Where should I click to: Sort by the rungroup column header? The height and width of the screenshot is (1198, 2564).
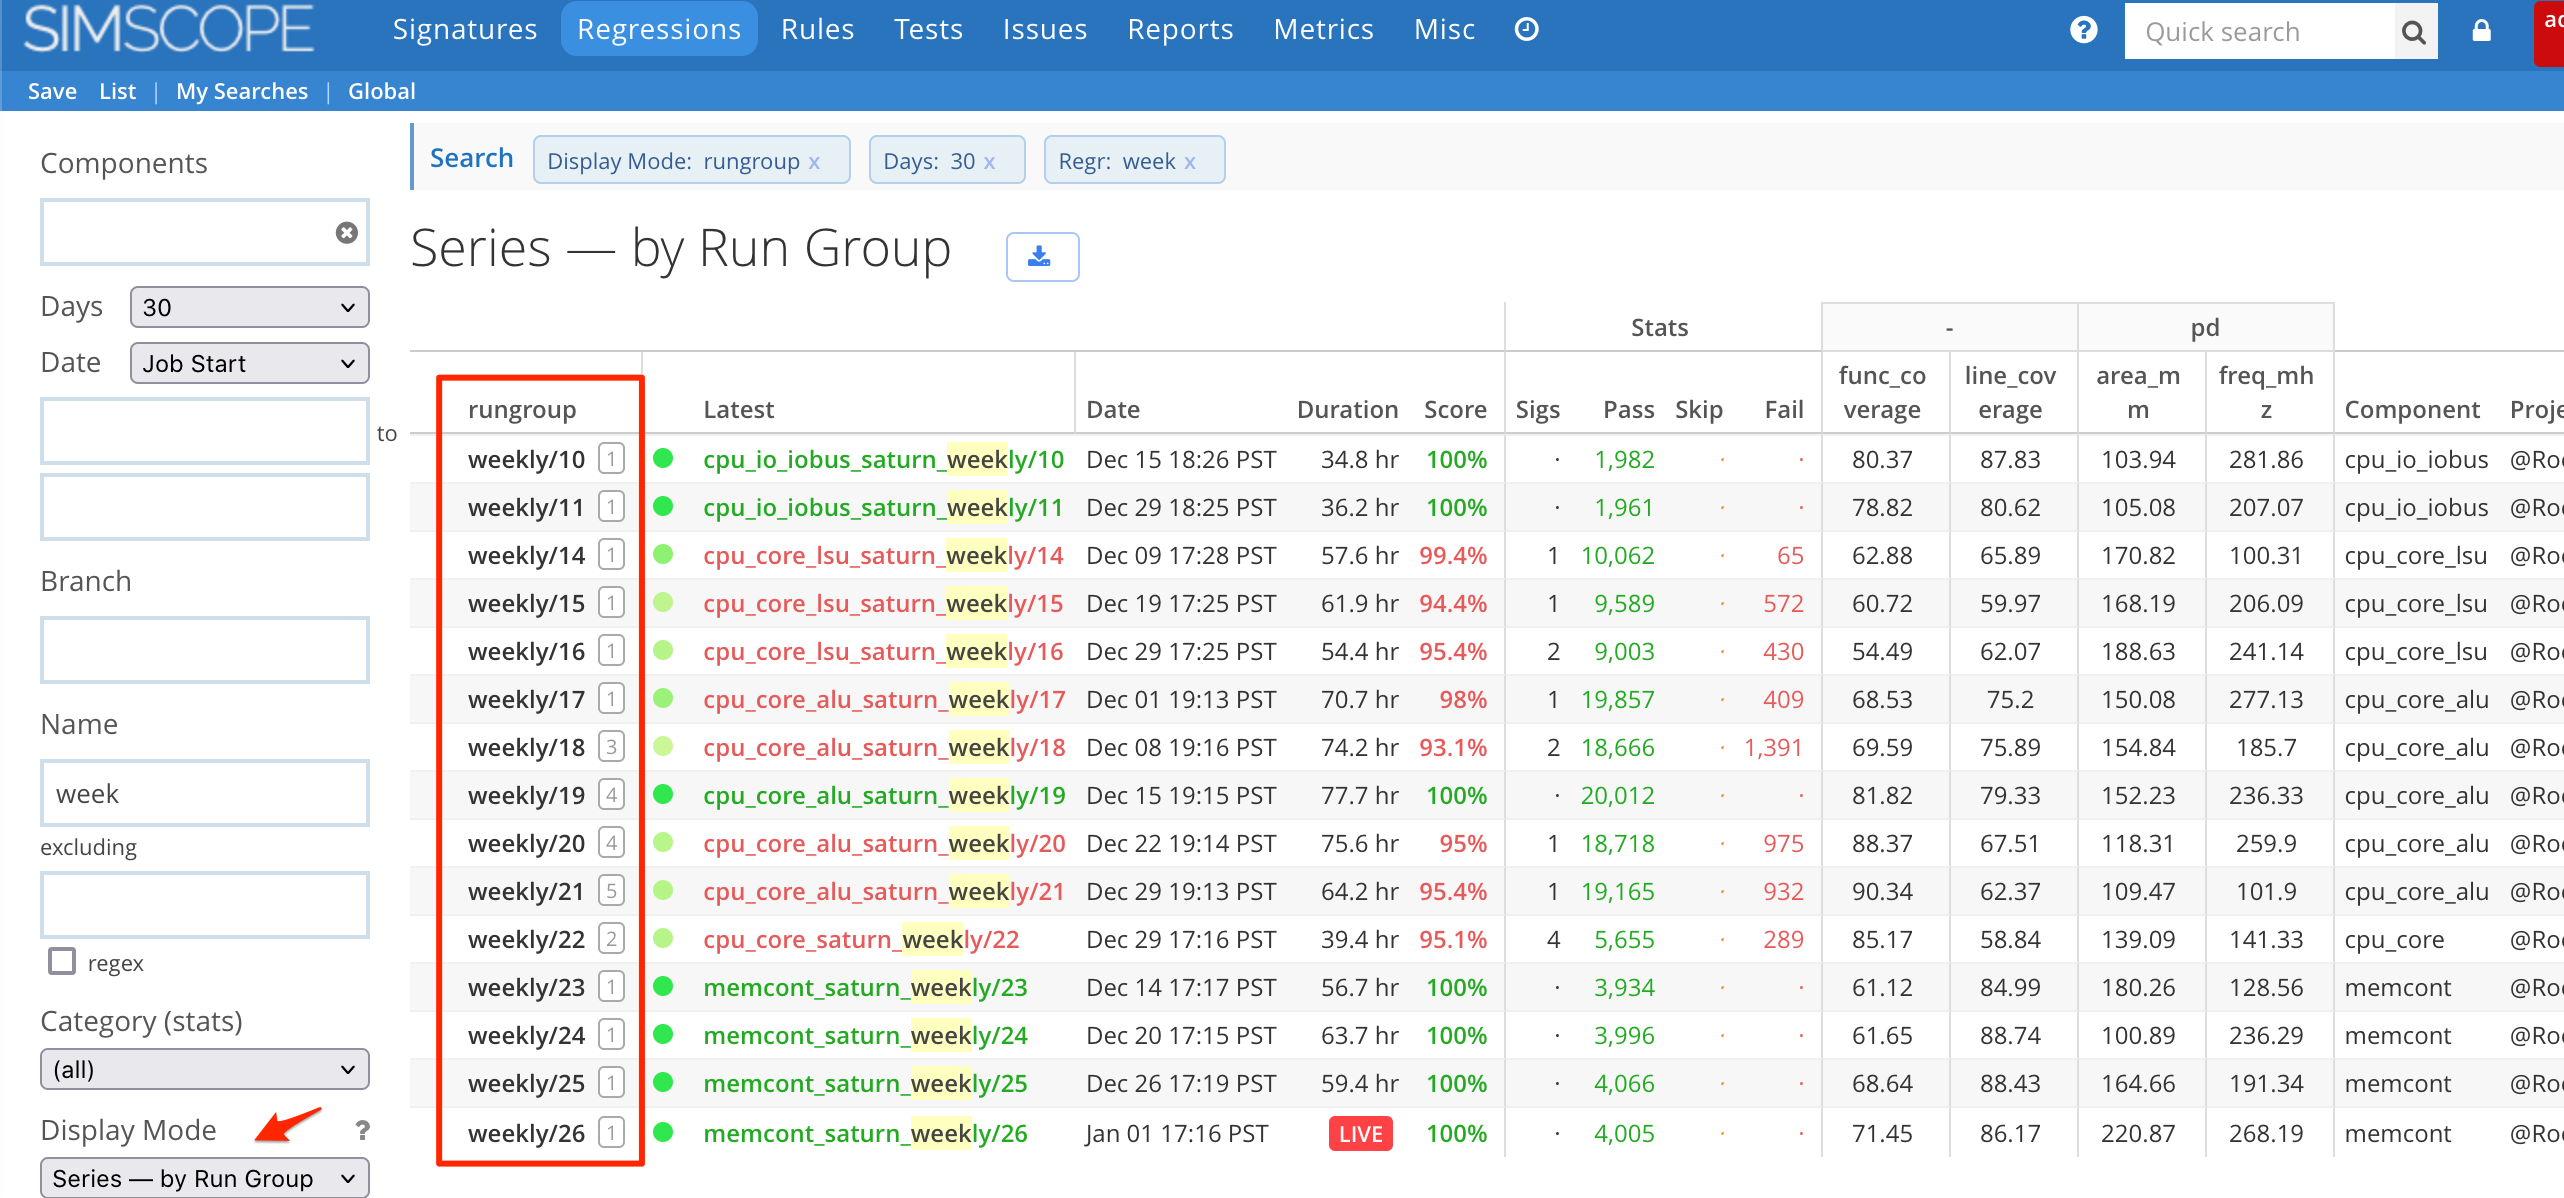pyautogui.click(x=522, y=409)
